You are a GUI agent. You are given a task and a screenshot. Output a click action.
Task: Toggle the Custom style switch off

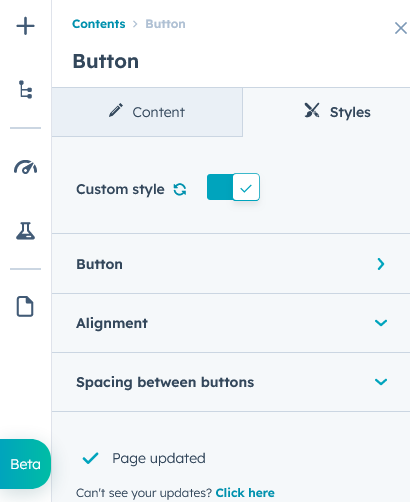[x=233, y=187]
